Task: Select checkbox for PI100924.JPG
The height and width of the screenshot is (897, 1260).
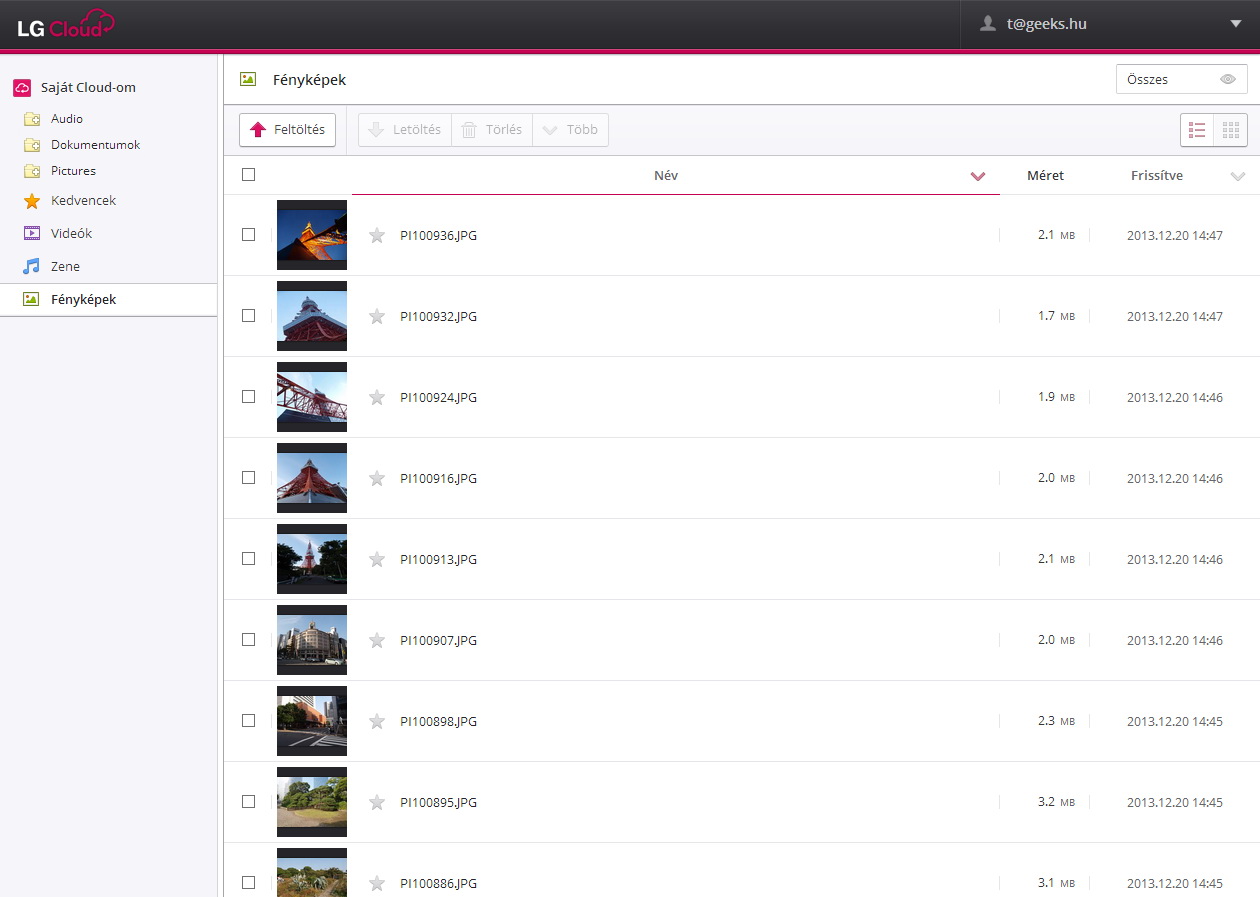Action: click(248, 397)
